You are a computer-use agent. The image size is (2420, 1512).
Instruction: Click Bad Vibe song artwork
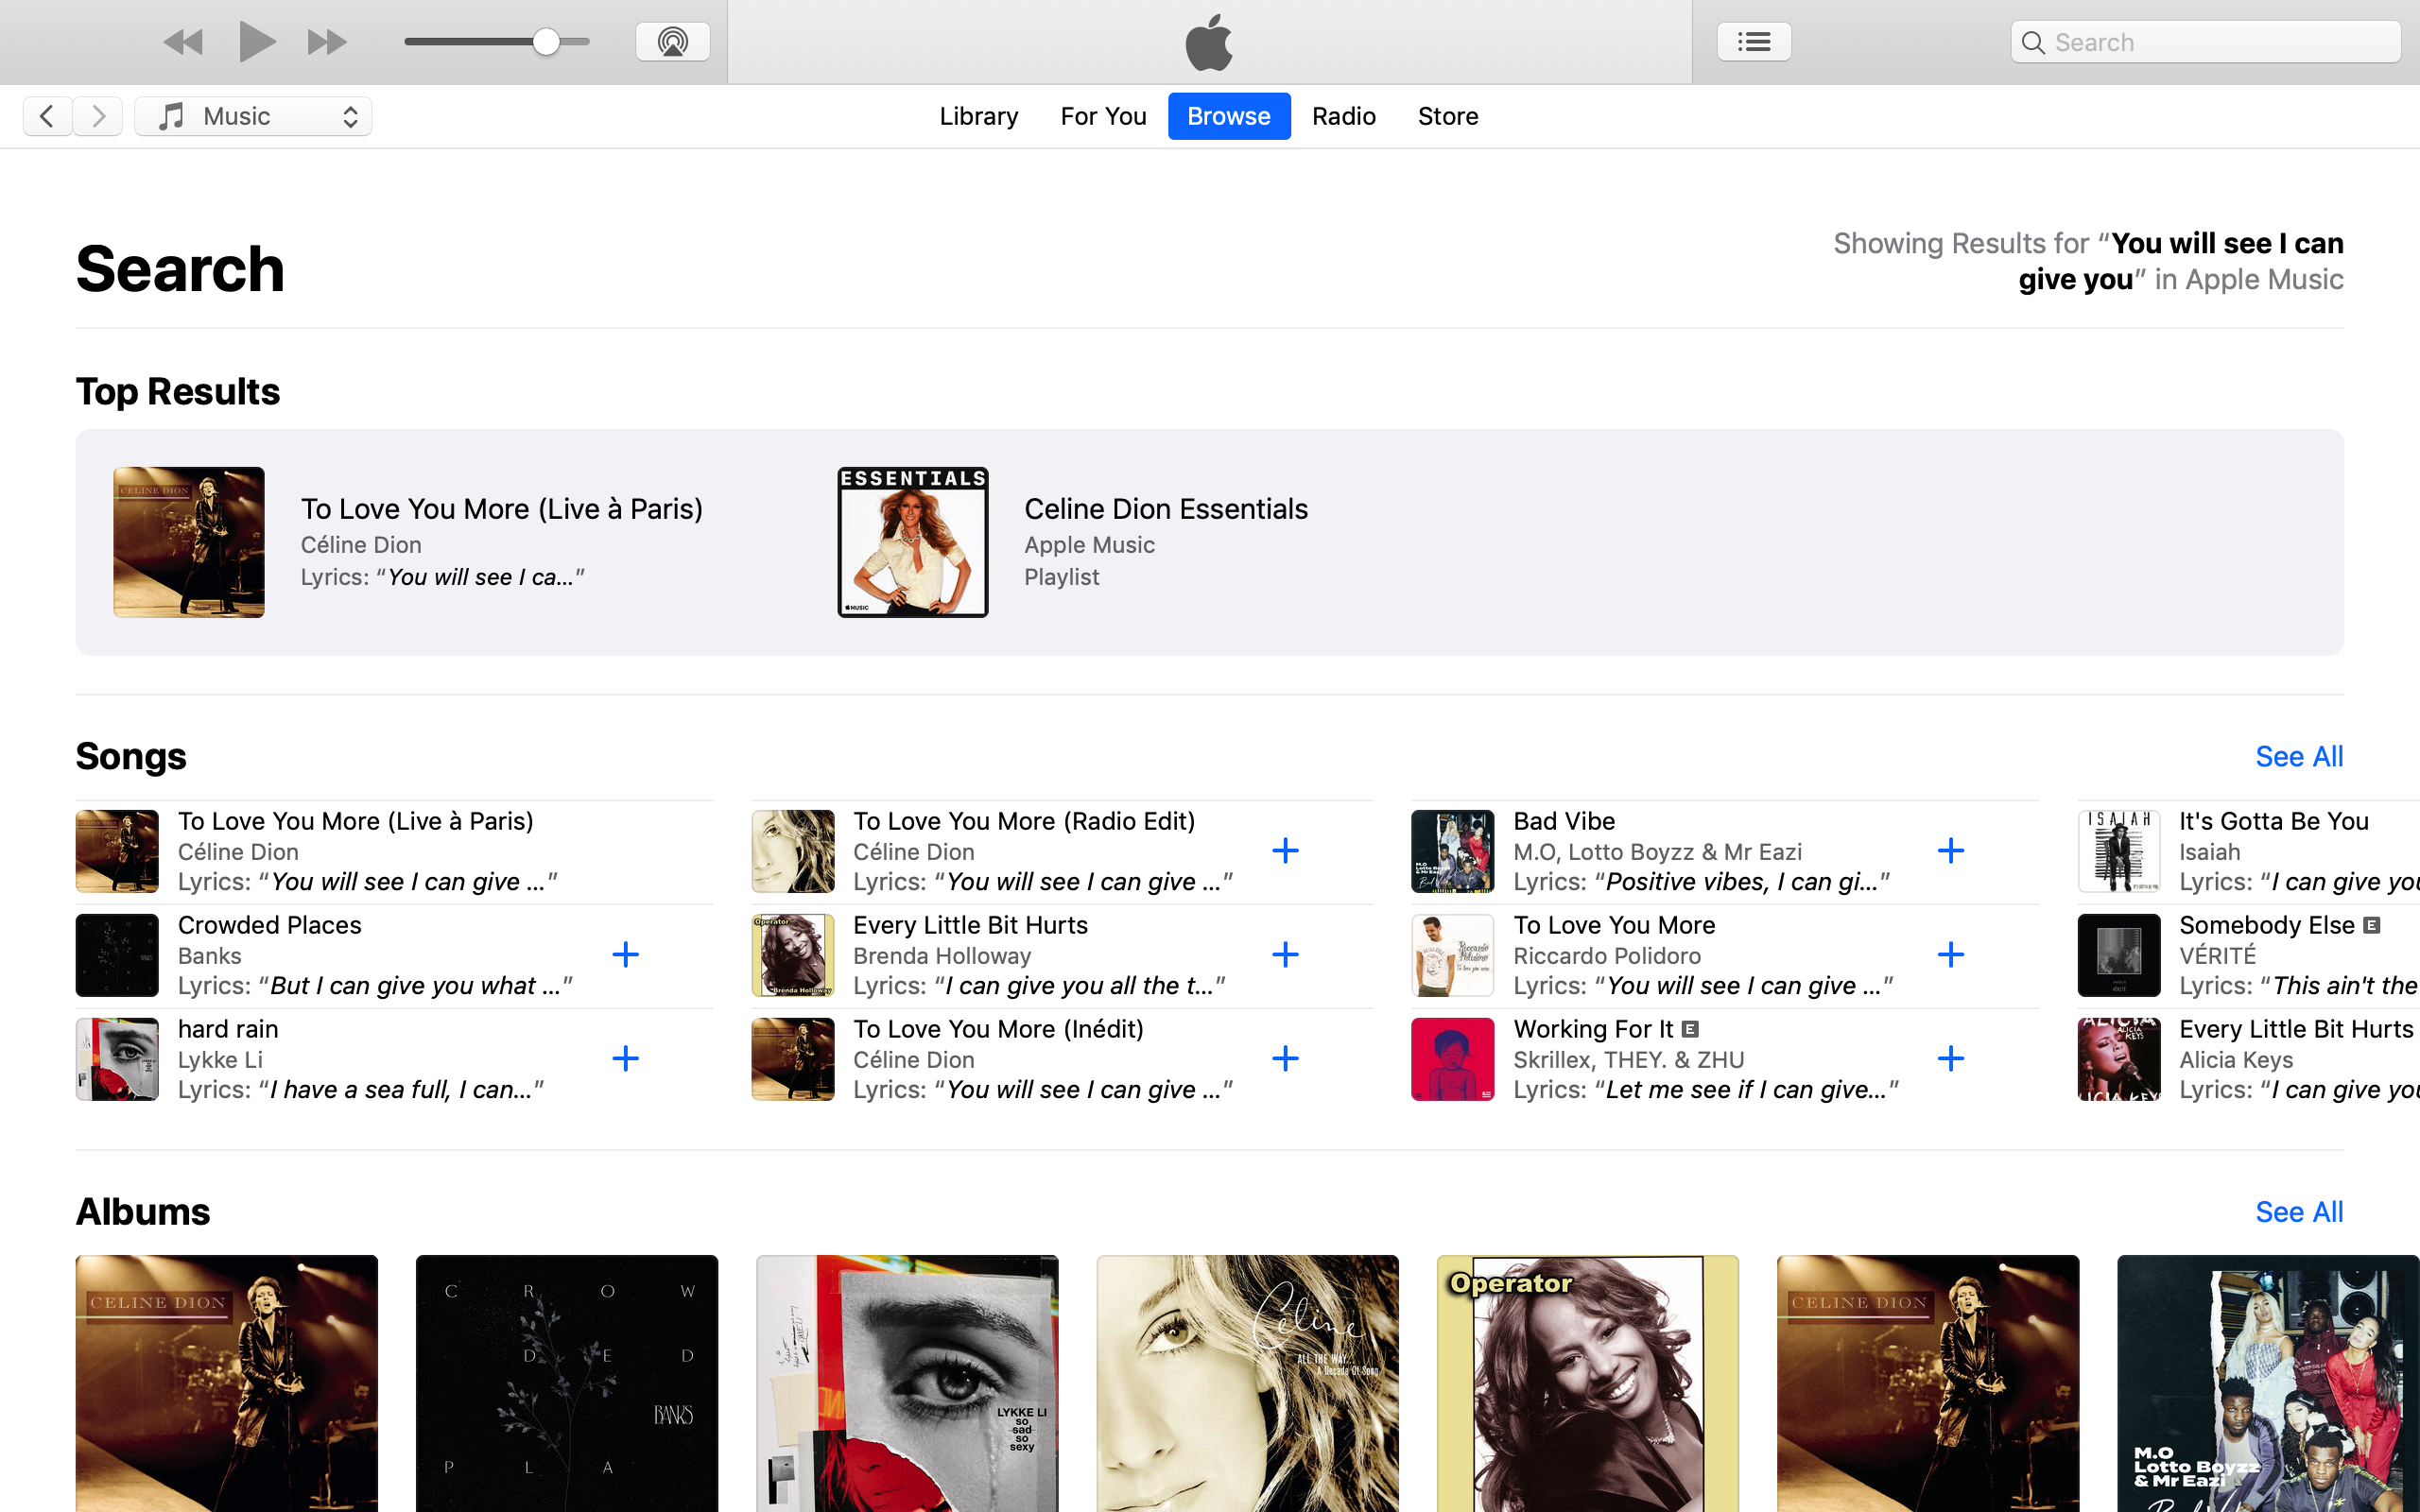(x=1453, y=851)
